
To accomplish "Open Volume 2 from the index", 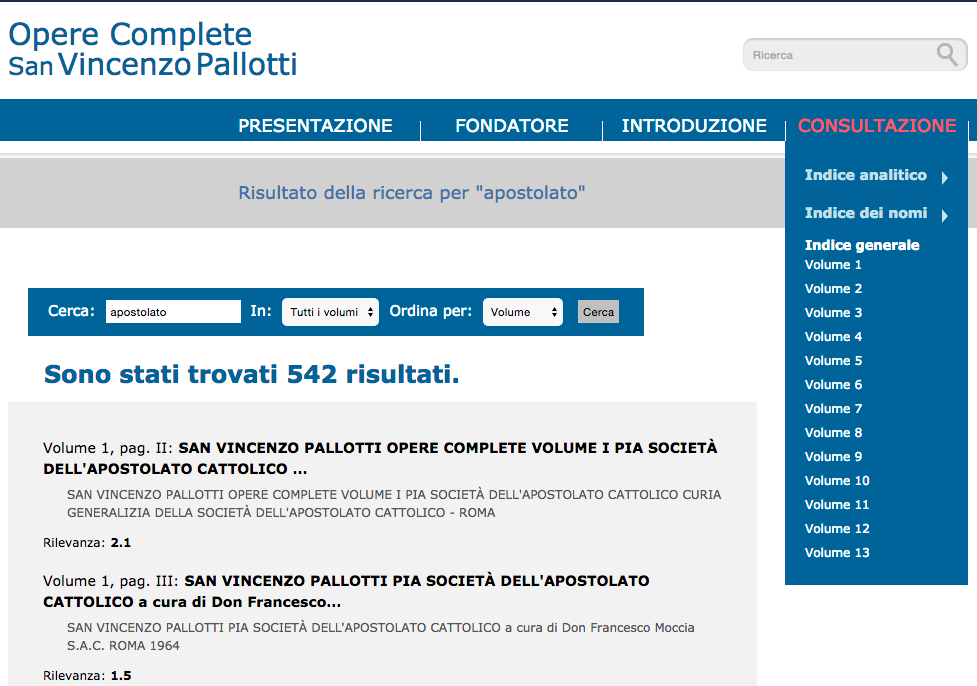I will pos(833,288).
